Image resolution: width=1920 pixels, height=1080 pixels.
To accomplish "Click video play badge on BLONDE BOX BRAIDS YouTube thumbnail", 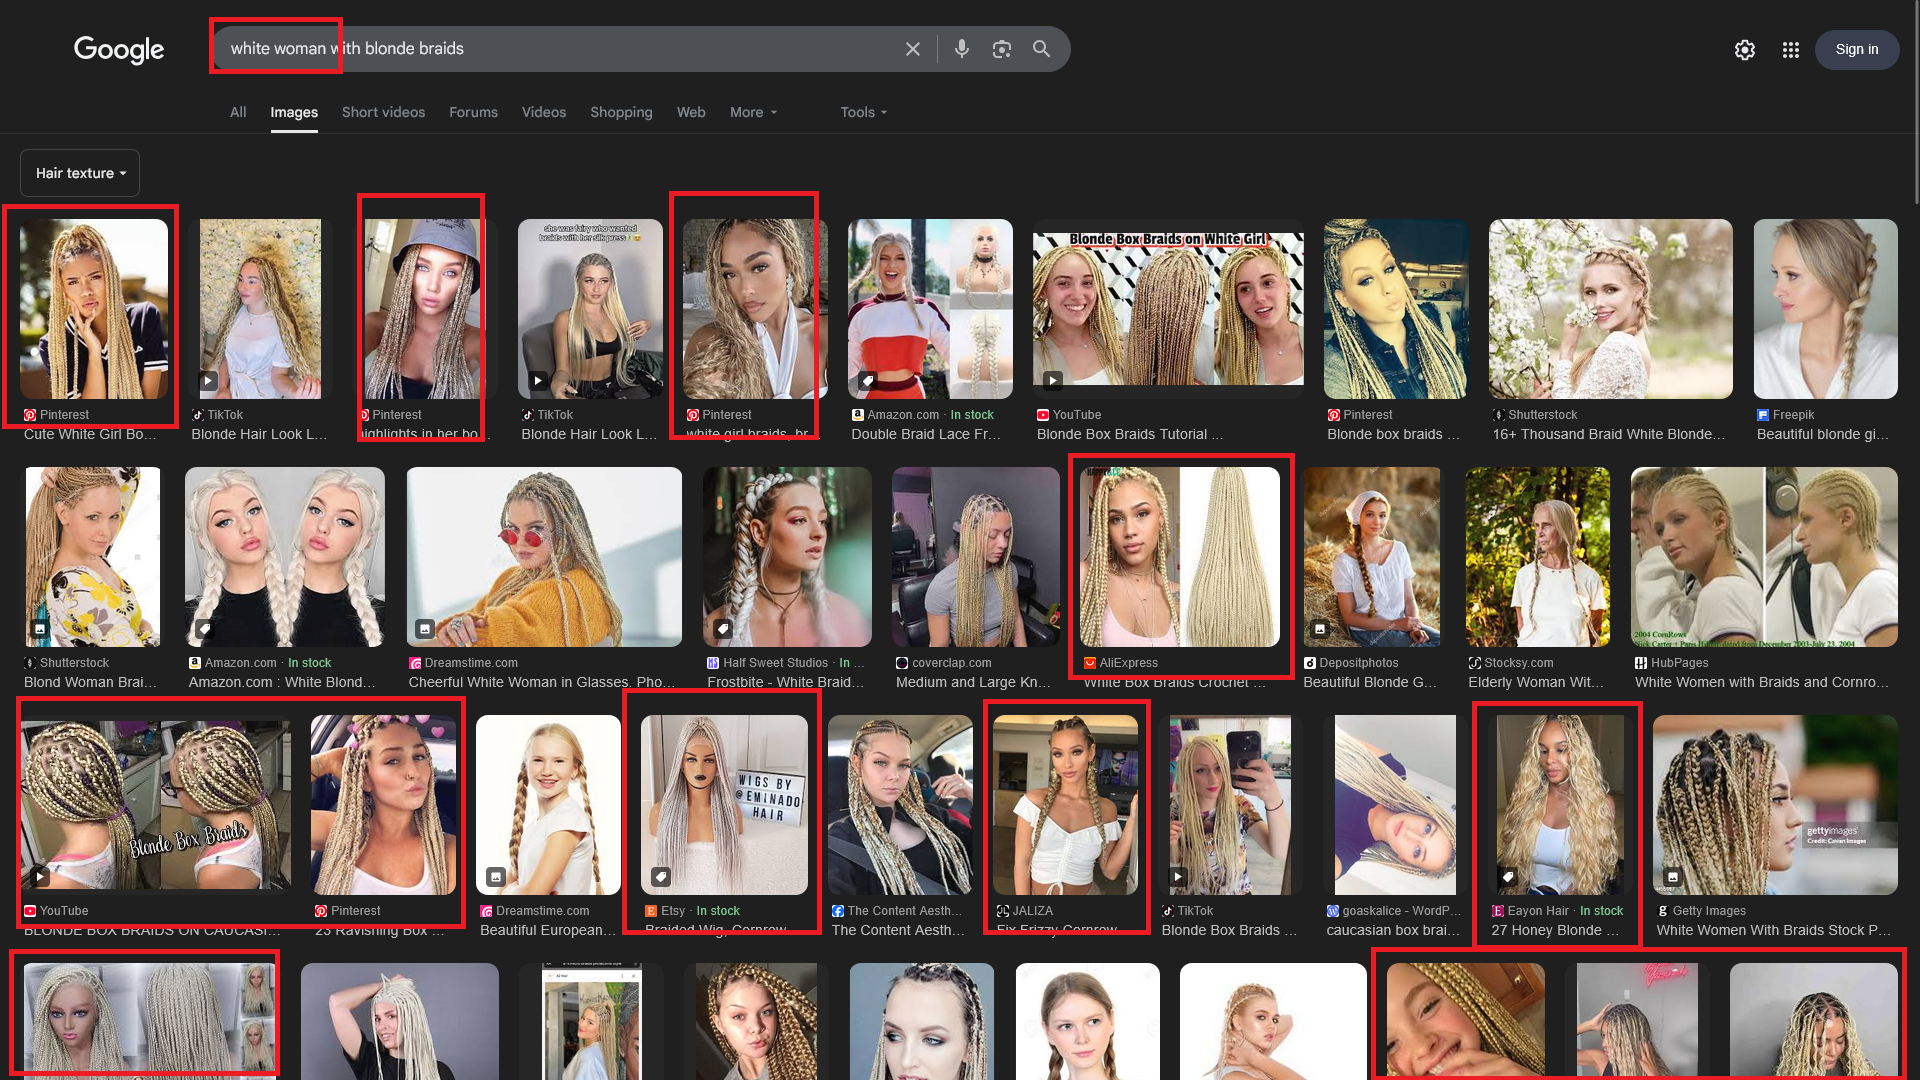I will click(39, 877).
